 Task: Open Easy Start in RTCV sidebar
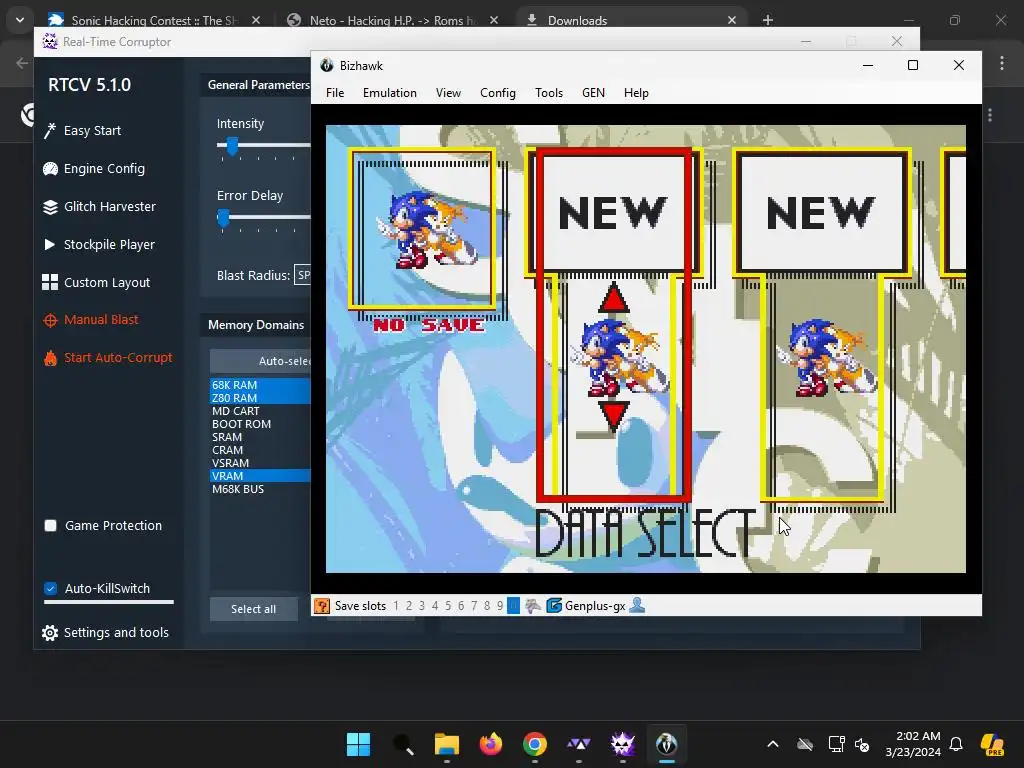coord(82,131)
